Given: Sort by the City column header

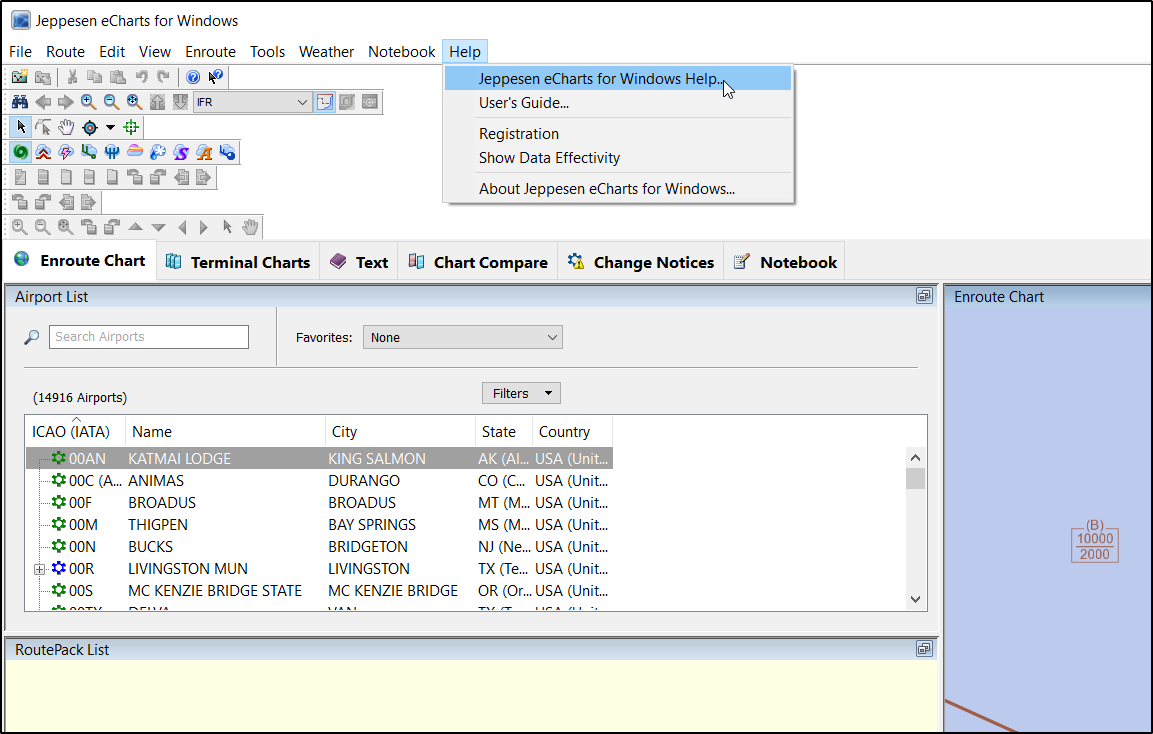Looking at the screenshot, I should click(400, 432).
